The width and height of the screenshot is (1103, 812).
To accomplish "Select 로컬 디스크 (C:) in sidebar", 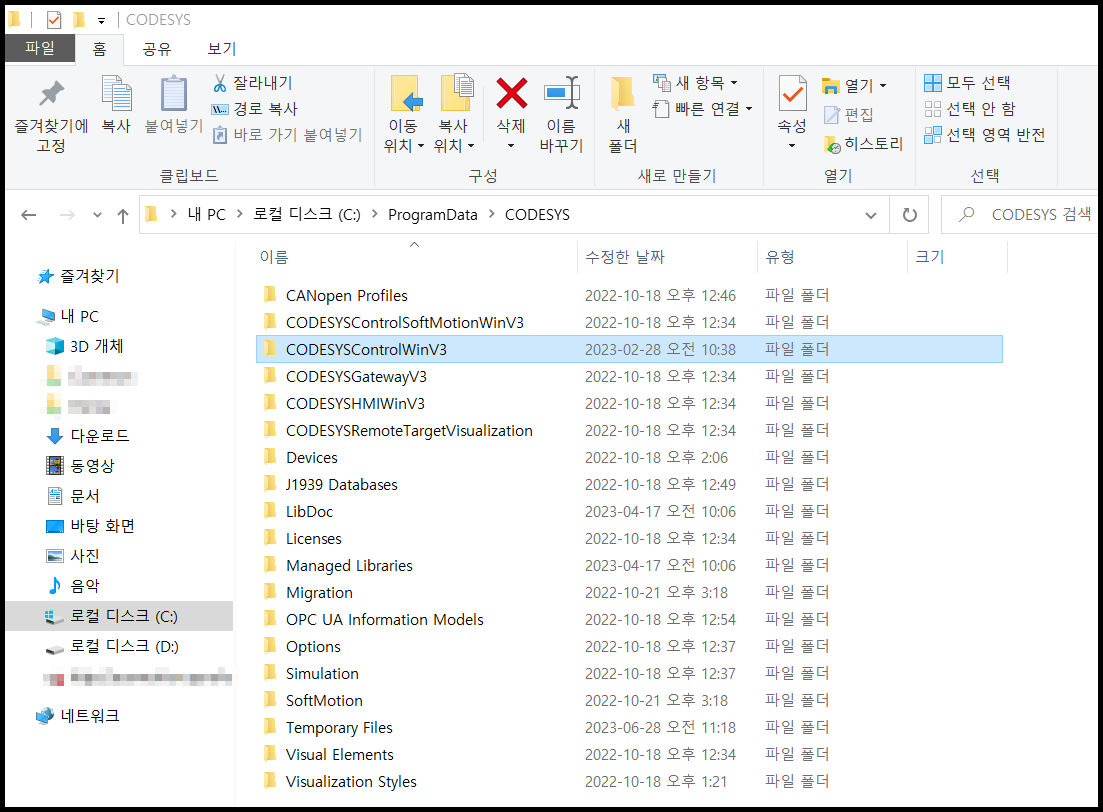I will coord(120,616).
